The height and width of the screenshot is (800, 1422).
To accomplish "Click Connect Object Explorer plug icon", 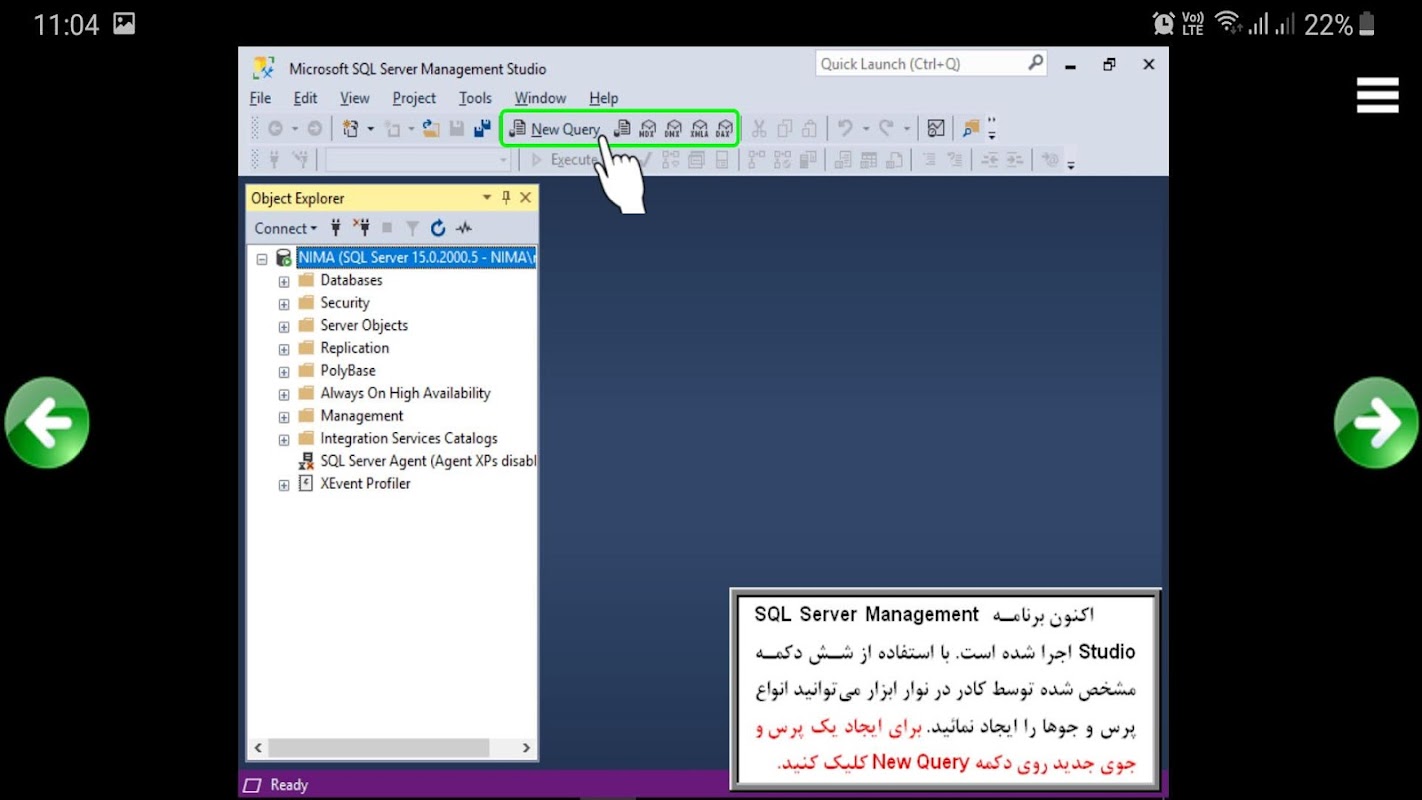I will 336,228.
